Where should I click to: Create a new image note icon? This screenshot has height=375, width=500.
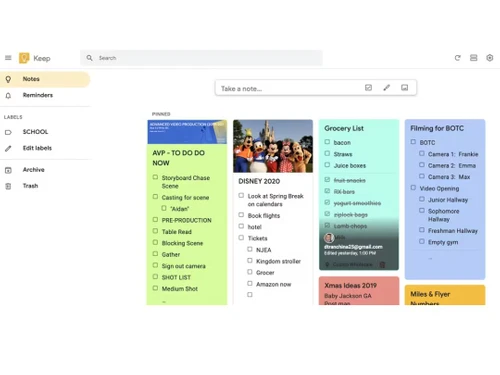404,88
